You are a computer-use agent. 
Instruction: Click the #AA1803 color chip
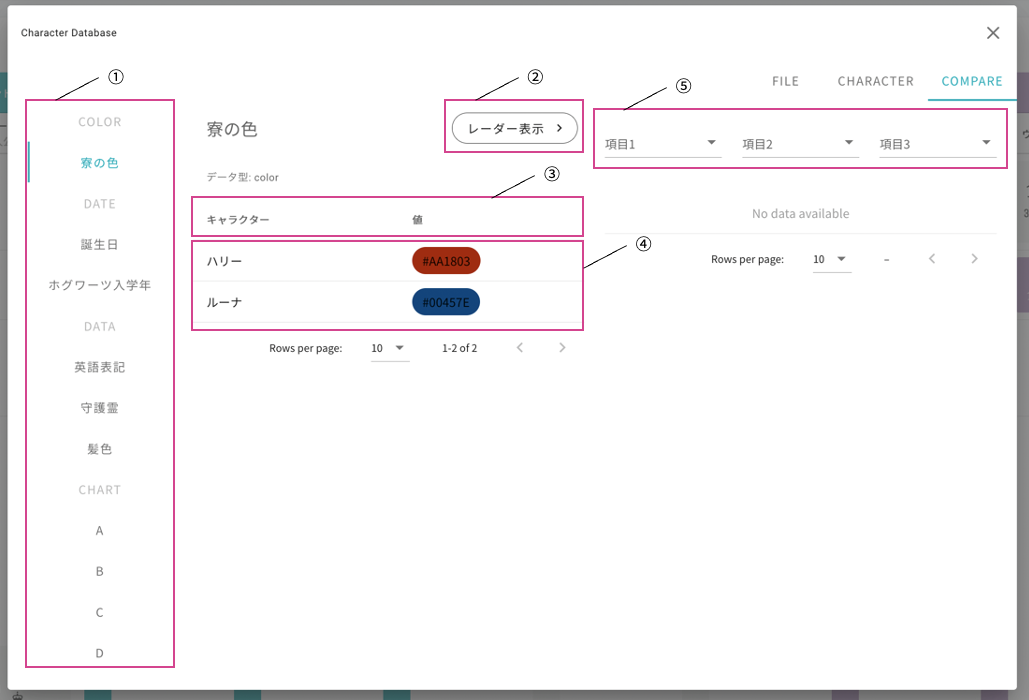[446, 261]
